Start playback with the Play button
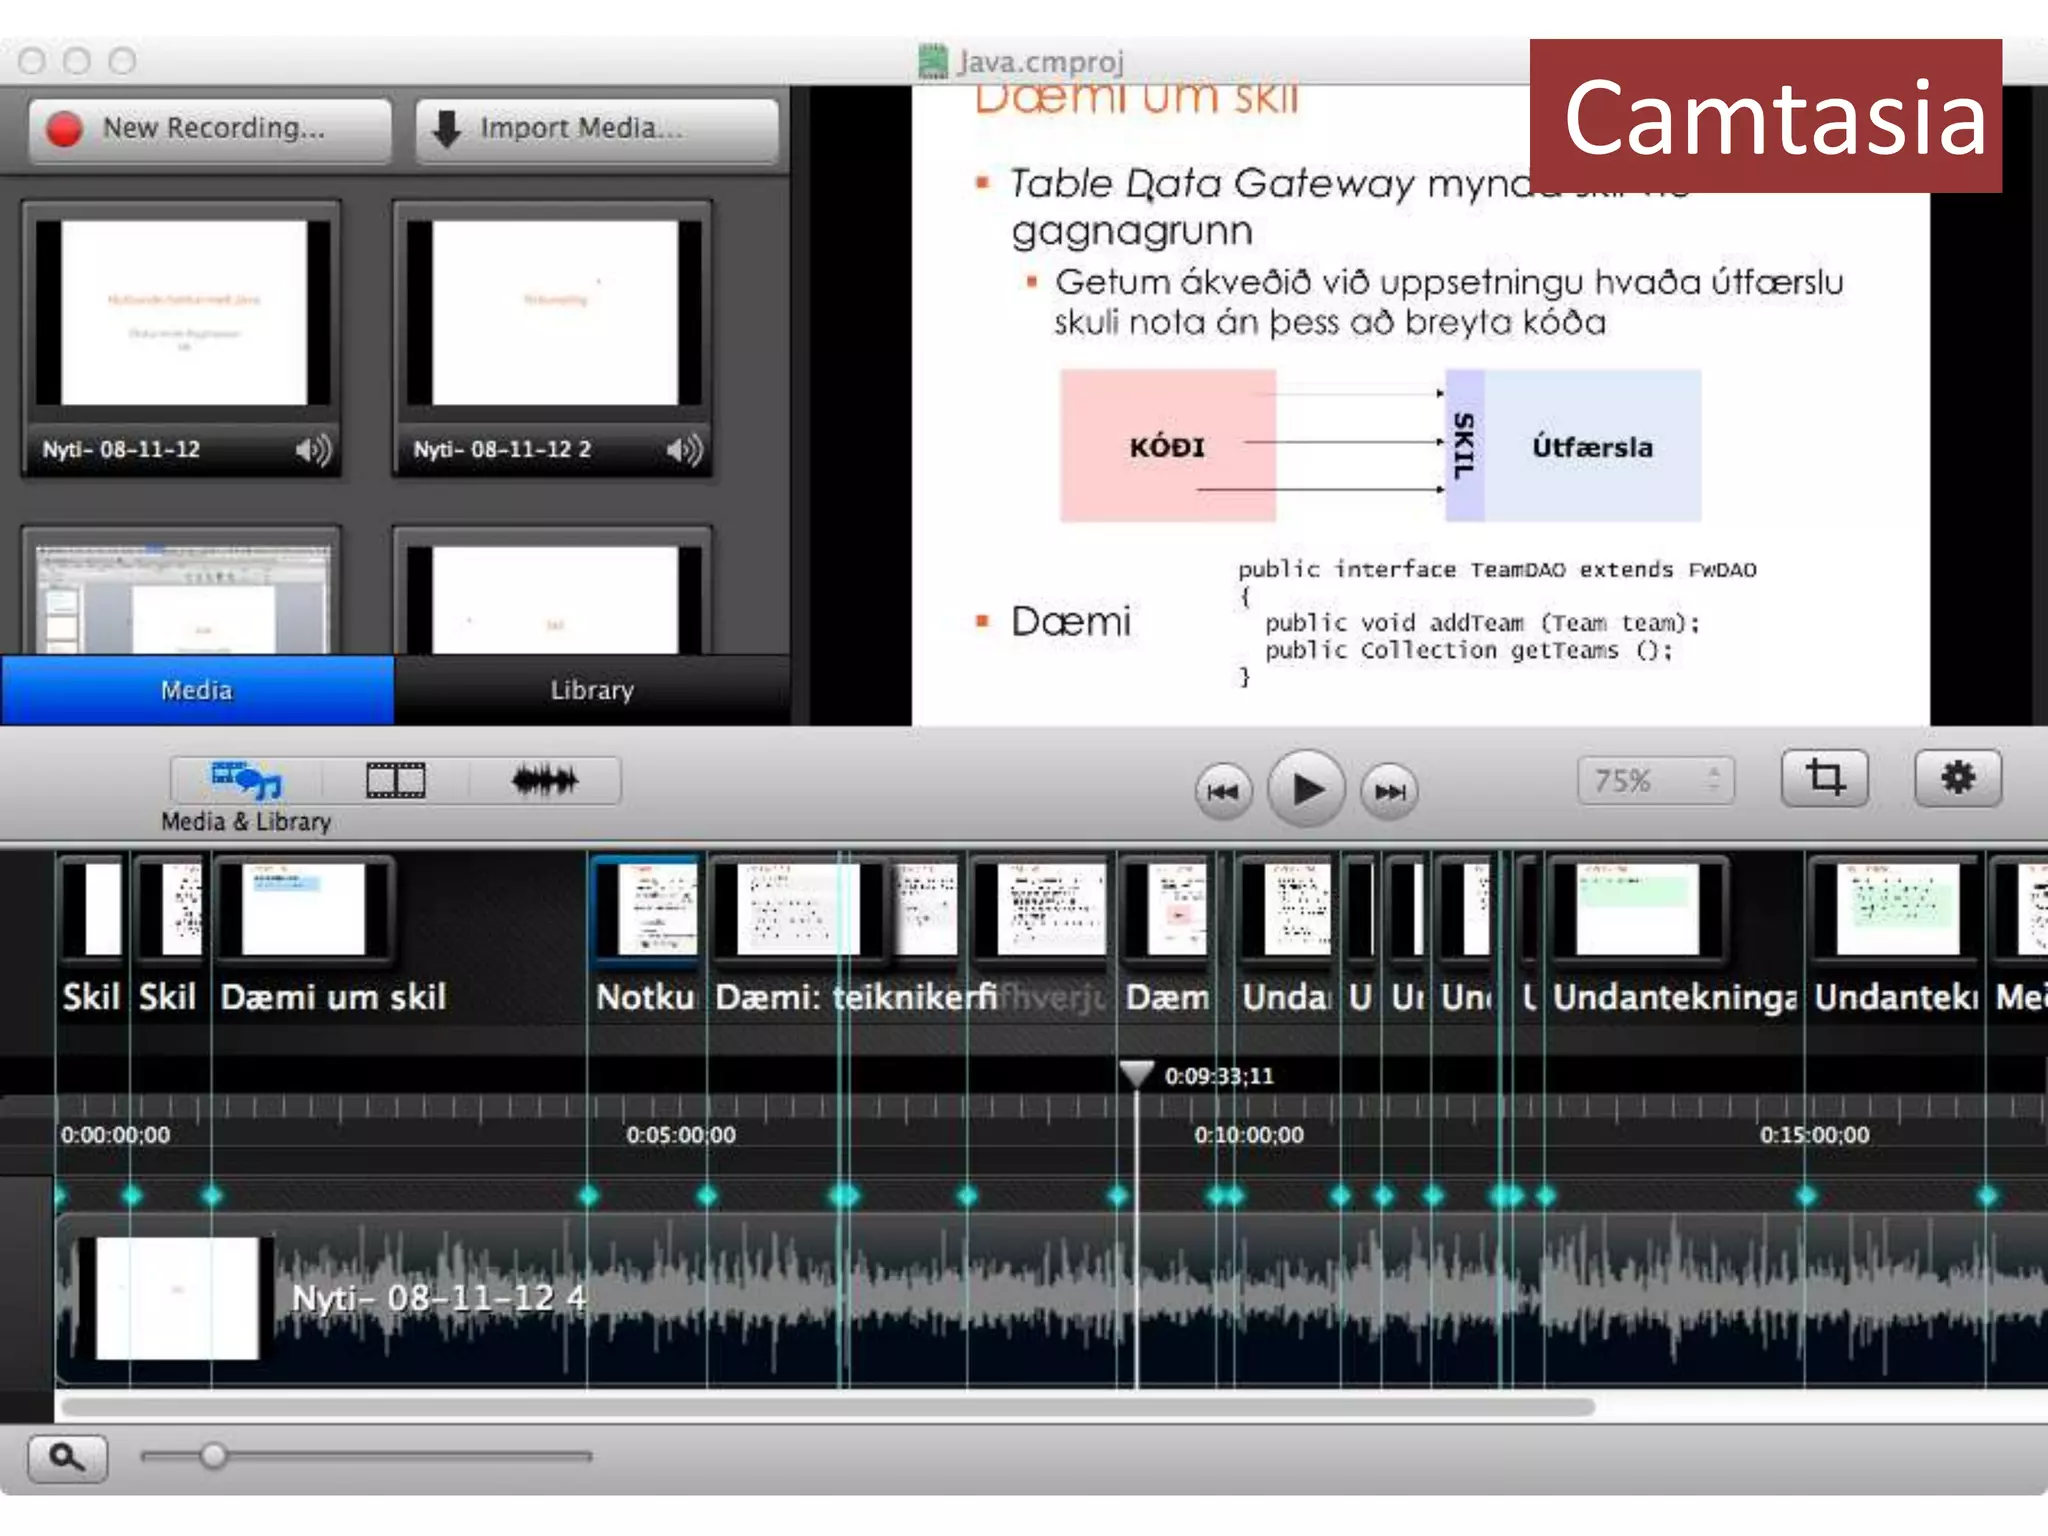 tap(1306, 790)
